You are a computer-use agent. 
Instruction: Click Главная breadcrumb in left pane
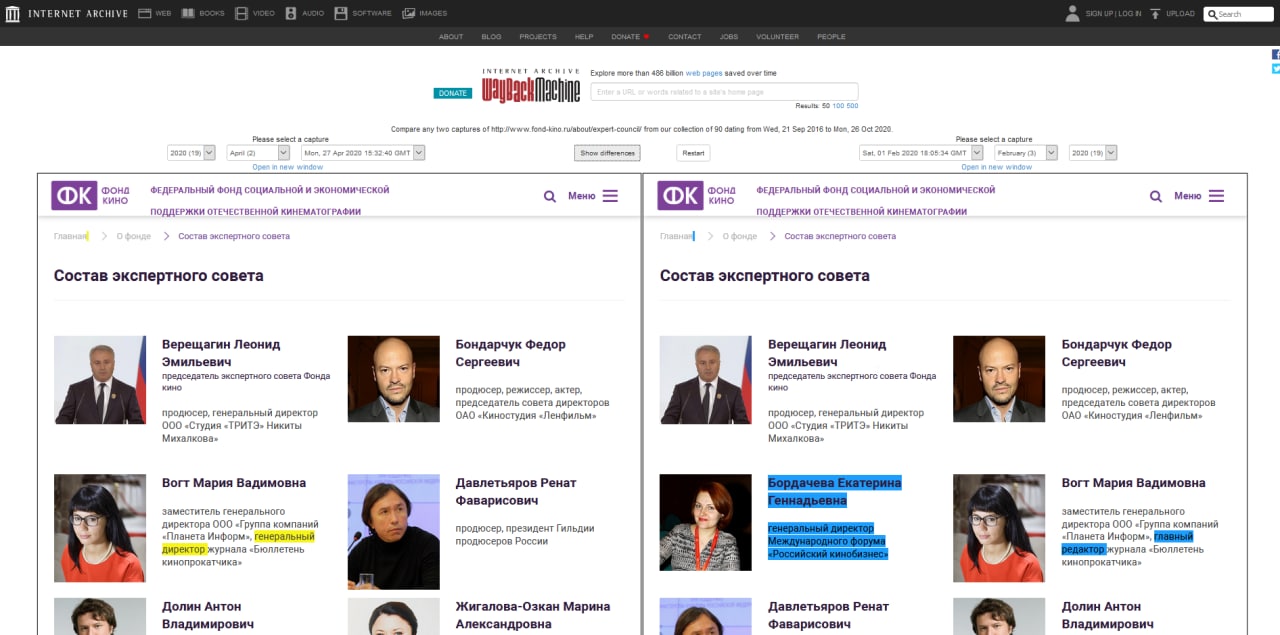coord(71,236)
